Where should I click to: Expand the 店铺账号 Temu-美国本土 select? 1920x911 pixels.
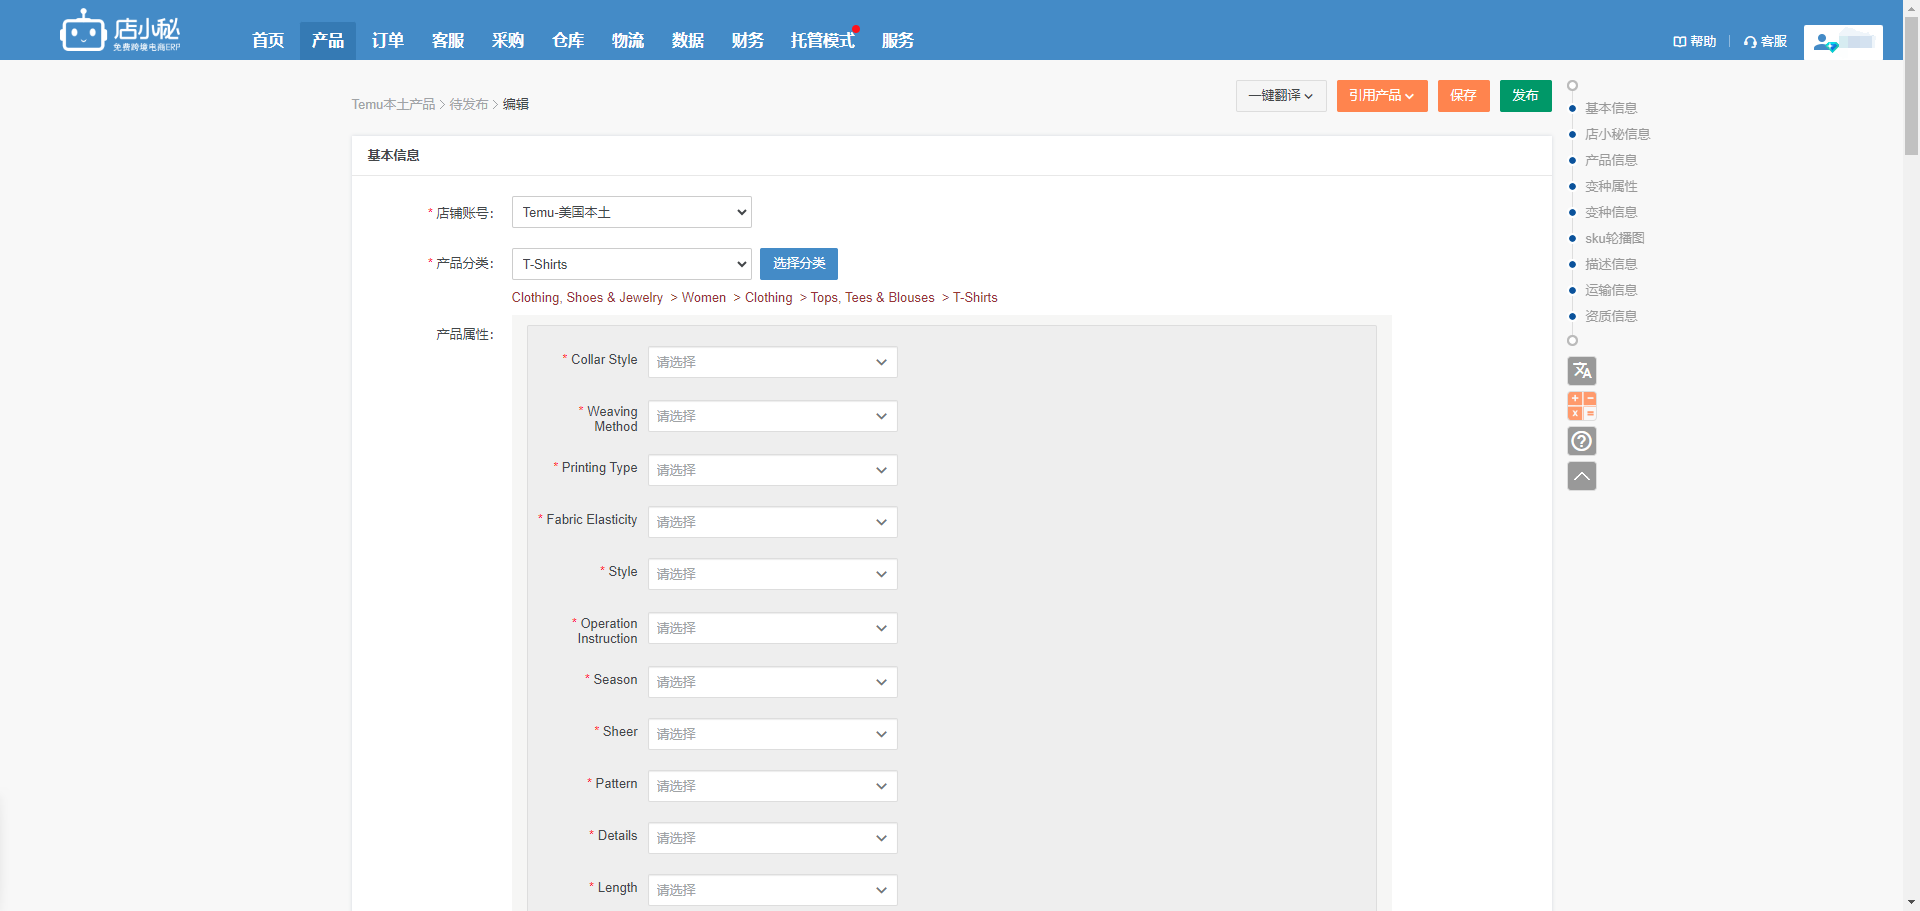pyautogui.click(x=631, y=212)
